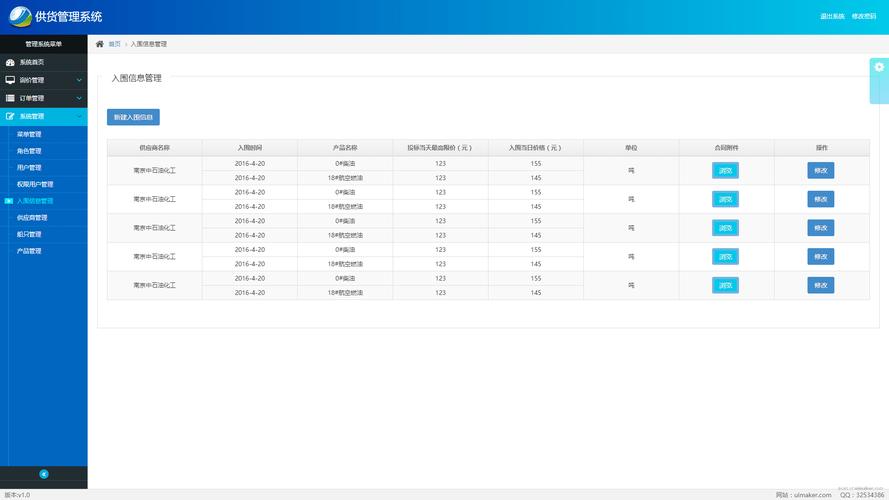Screen dimensions: 889x500
Task: Click the 供货管理系统 logo icon
Action: [20, 16]
